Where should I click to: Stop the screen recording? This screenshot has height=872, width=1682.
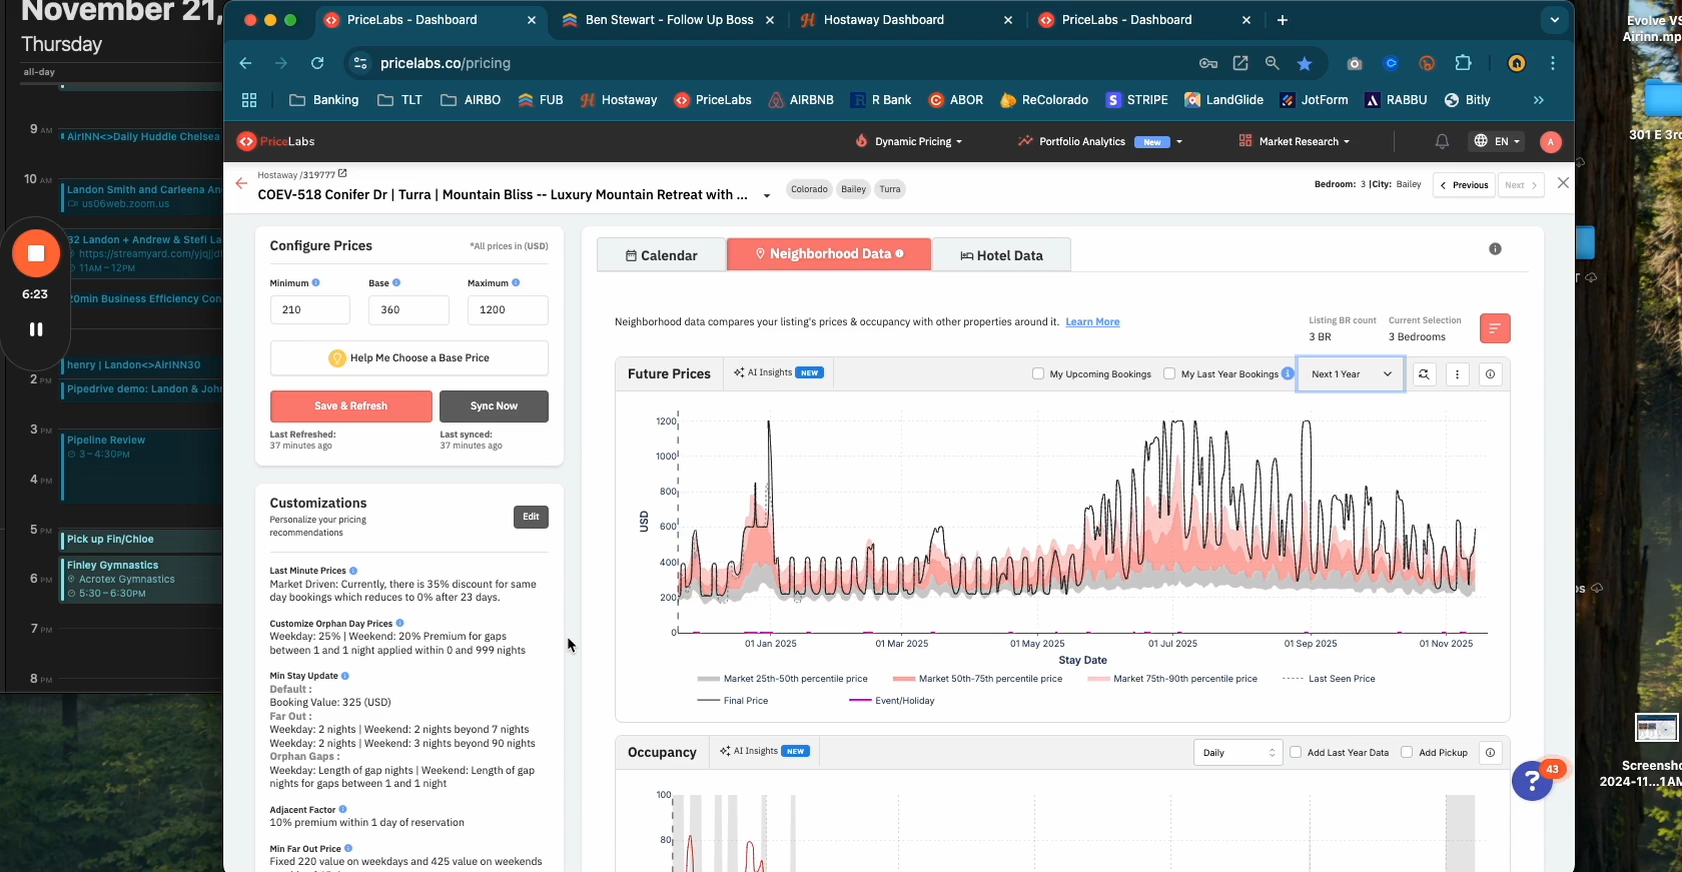point(36,254)
